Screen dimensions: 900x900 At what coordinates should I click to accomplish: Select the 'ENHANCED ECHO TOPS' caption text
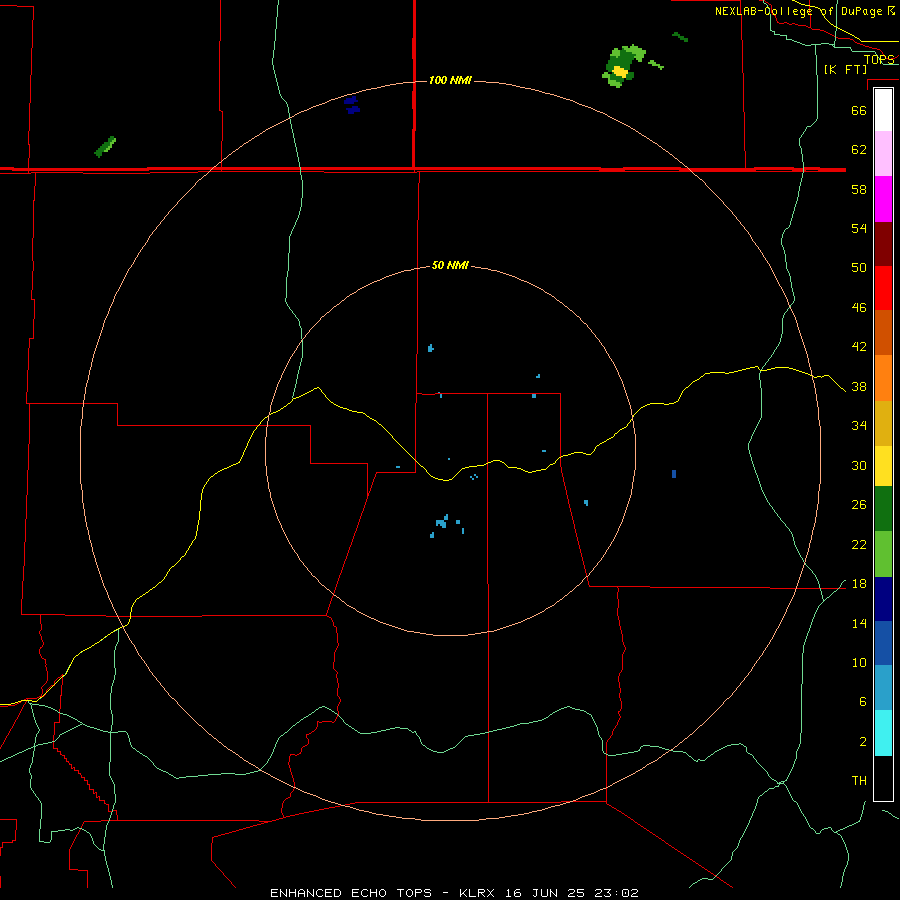[351, 893]
